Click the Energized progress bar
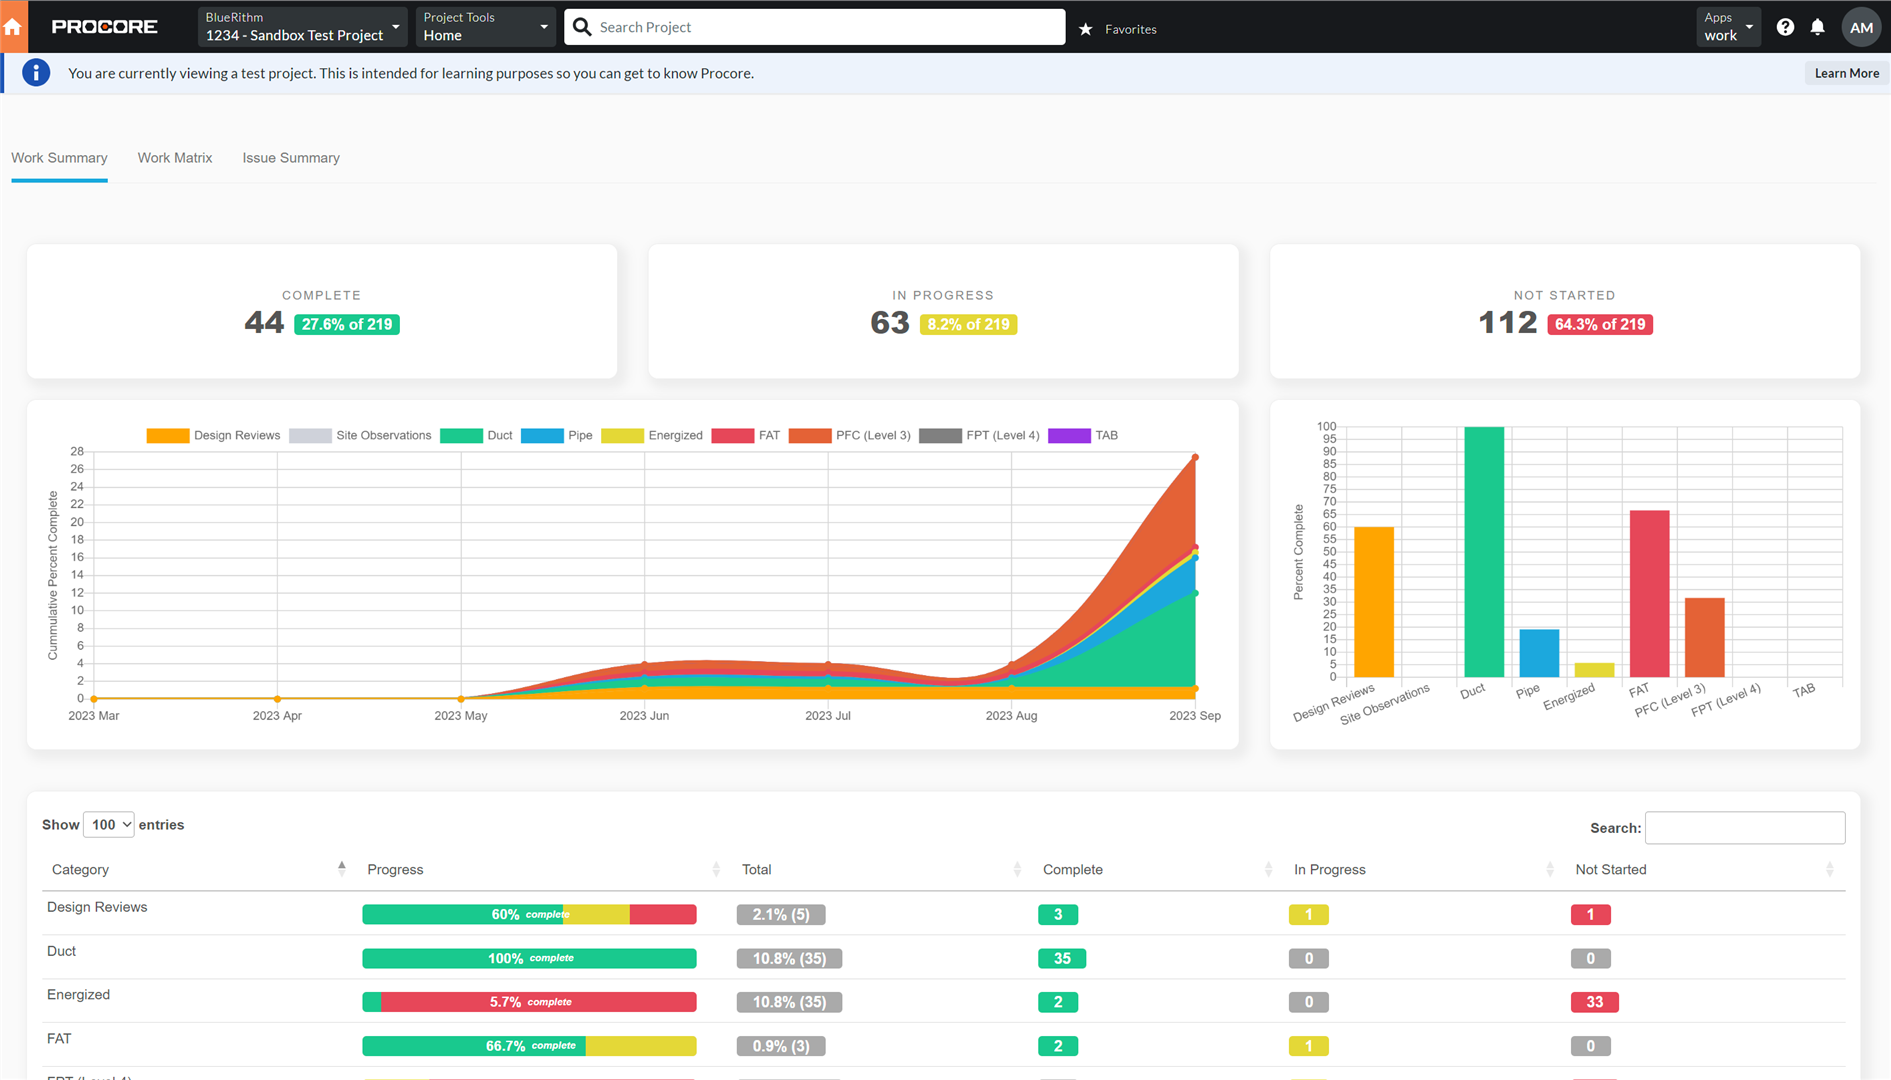The image size is (1891, 1080). [529, 1002]
